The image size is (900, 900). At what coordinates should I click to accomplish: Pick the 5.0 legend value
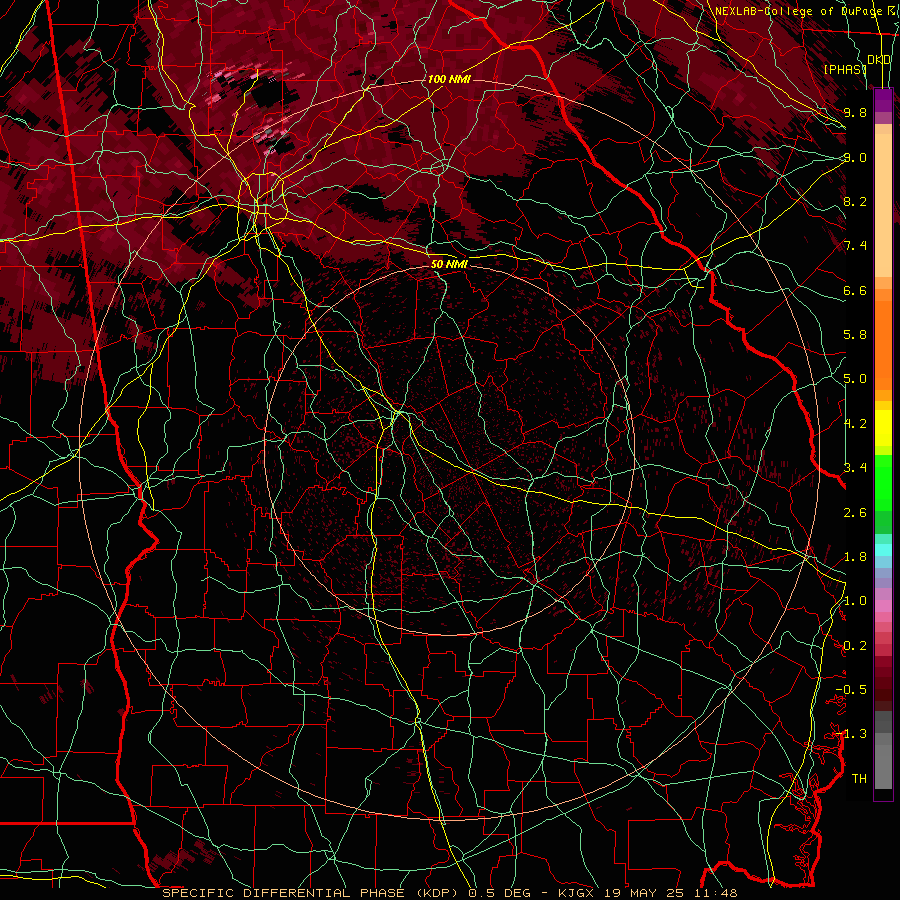(x=855, y=379)
